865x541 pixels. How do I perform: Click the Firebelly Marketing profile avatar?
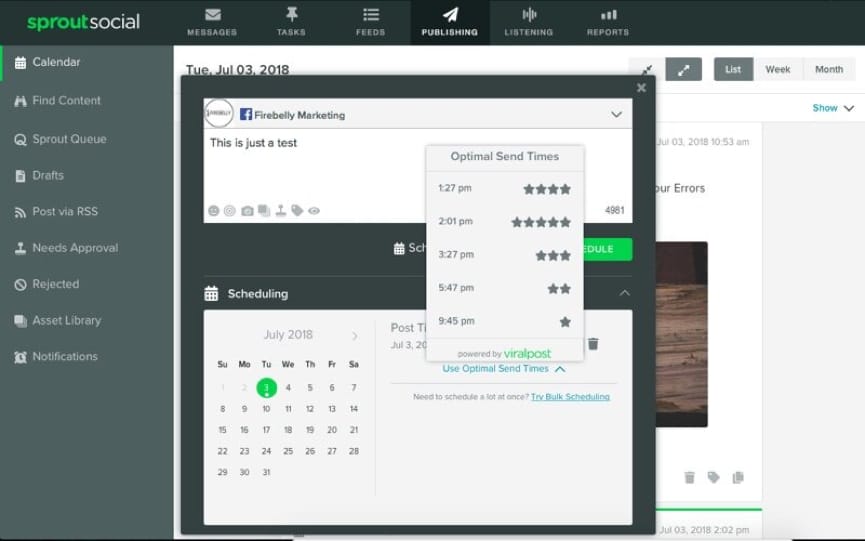tap(218, 113)
